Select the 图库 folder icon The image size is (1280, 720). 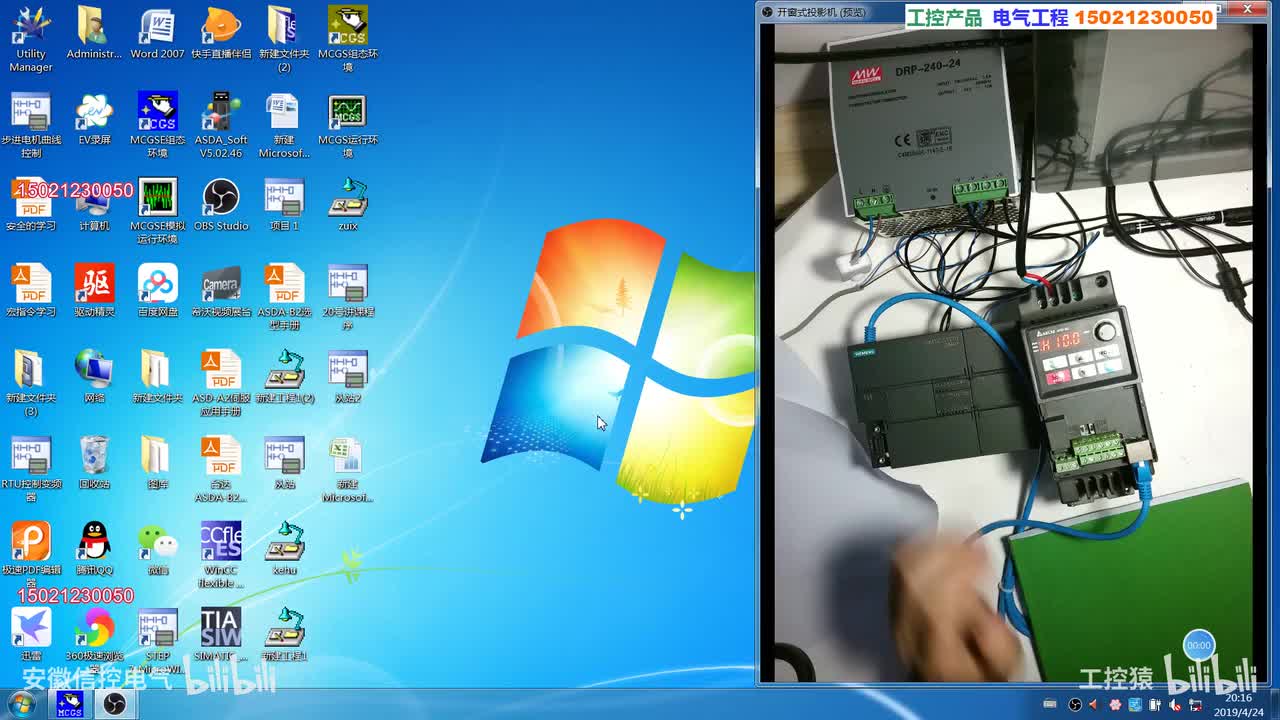(x=157, y=464)
